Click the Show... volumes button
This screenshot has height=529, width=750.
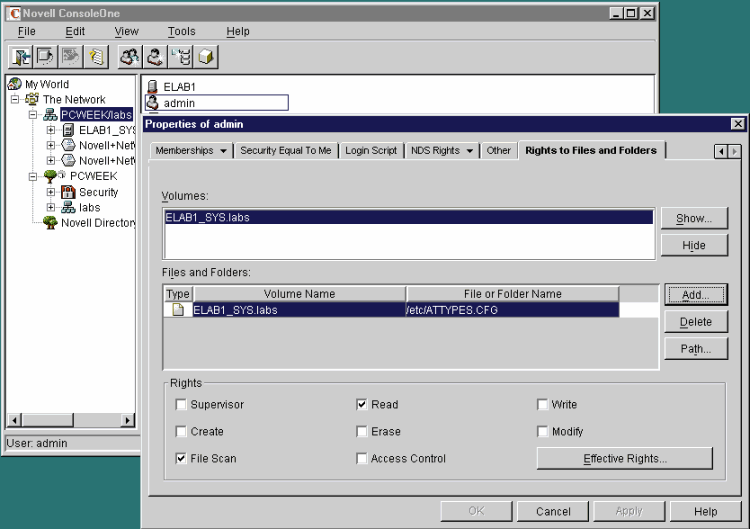(694, 219)
